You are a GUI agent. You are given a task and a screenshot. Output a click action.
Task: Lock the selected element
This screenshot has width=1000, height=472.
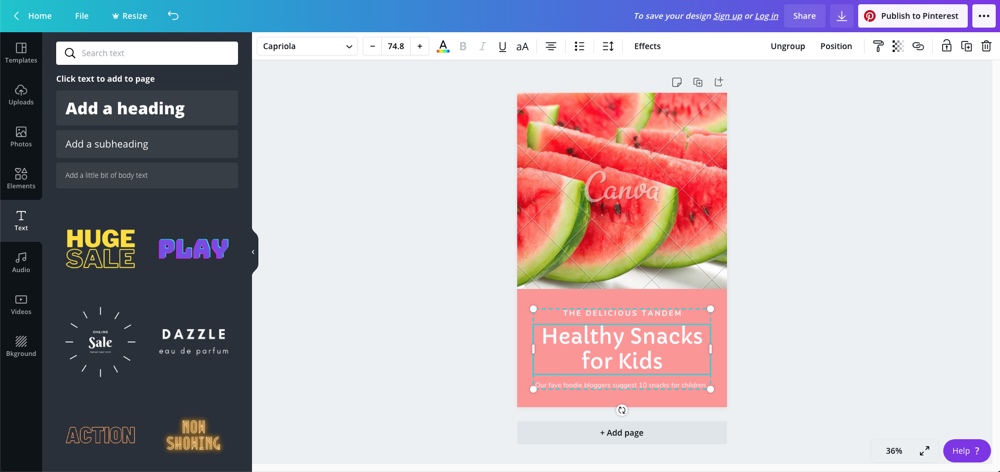(946, 46)
